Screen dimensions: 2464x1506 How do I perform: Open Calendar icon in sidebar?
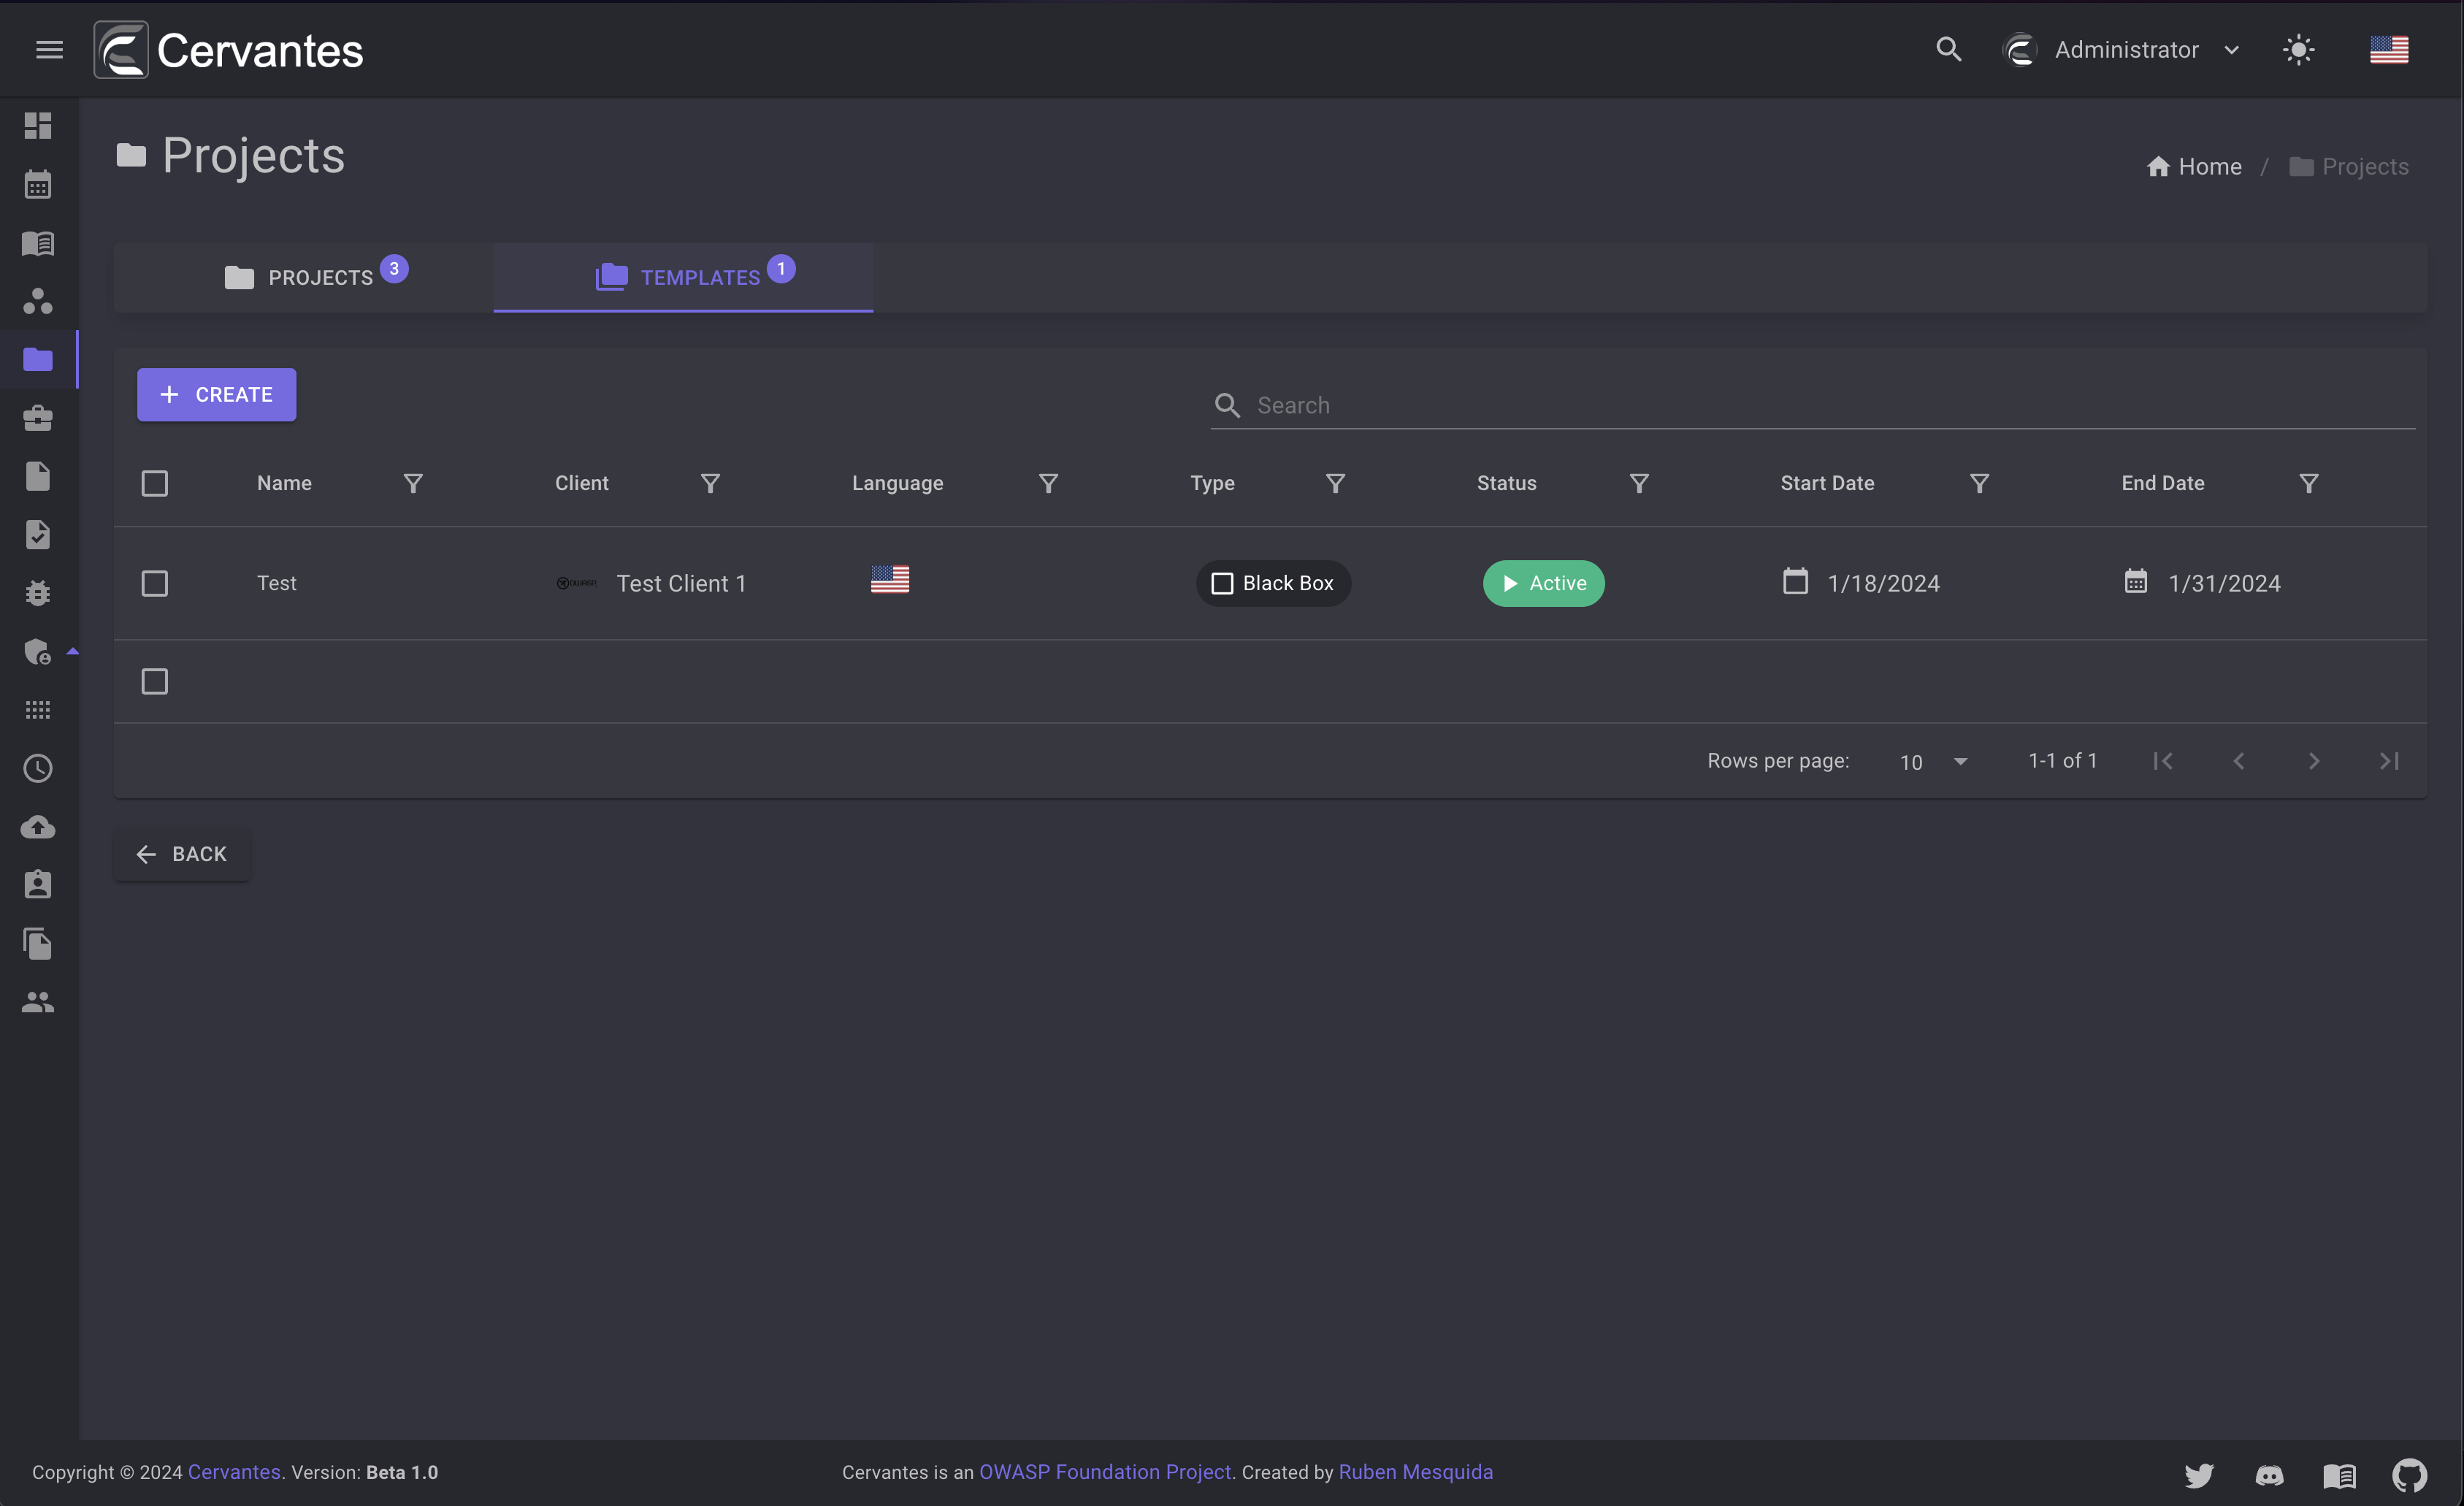click(38, 184)
